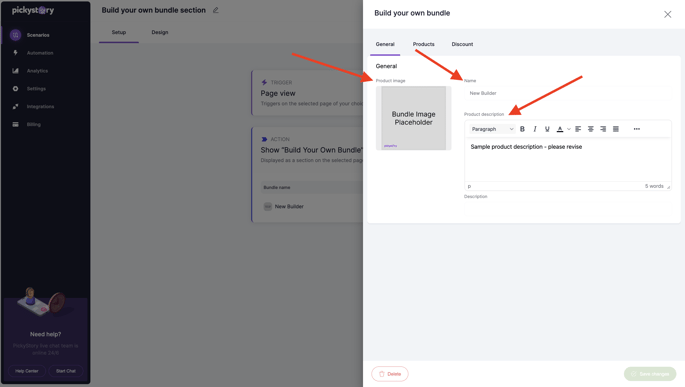This screenshot has width=685, height=387.
Task: Justify the description text
Action: click(616, 129)
